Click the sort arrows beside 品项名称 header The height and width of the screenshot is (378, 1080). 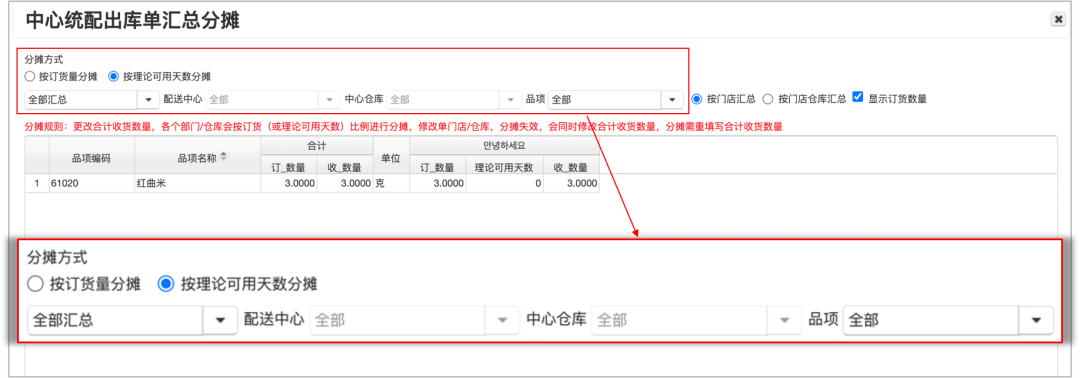tap(222, 157)
